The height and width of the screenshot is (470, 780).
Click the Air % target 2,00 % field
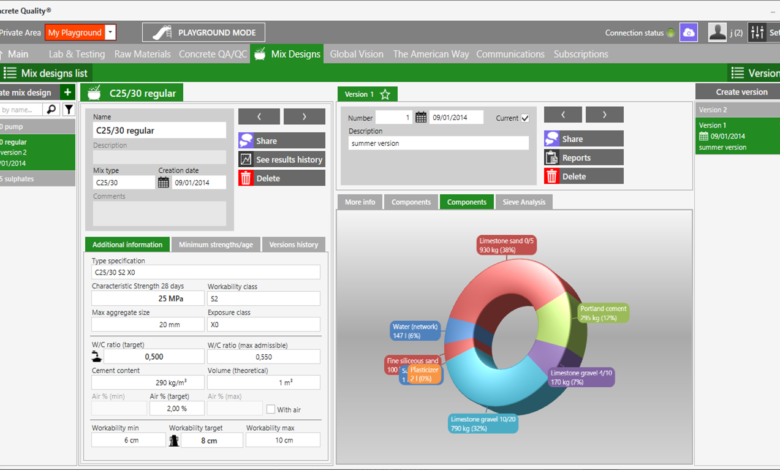tap(177, 408)
